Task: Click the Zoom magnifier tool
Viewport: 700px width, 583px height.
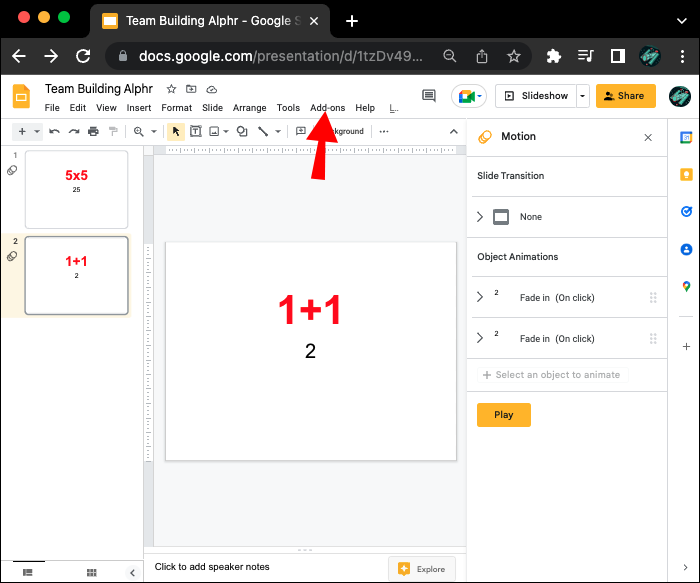Action: click(139, 131)
